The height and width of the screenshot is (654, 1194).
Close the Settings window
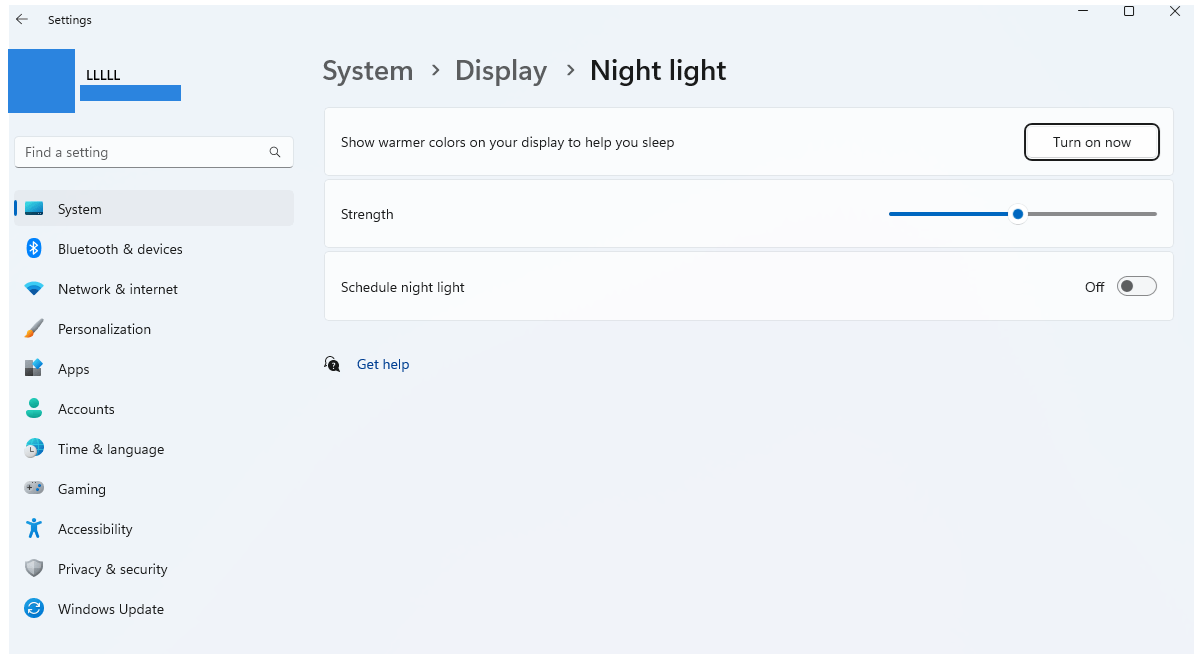(x=1174, y=11)
